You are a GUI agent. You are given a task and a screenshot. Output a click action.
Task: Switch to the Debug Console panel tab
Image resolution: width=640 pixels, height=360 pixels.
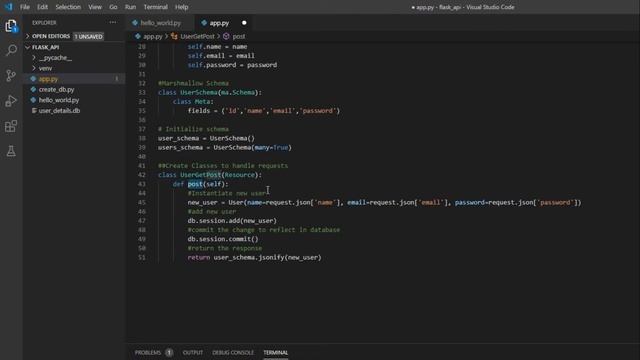tap(233, 353)
